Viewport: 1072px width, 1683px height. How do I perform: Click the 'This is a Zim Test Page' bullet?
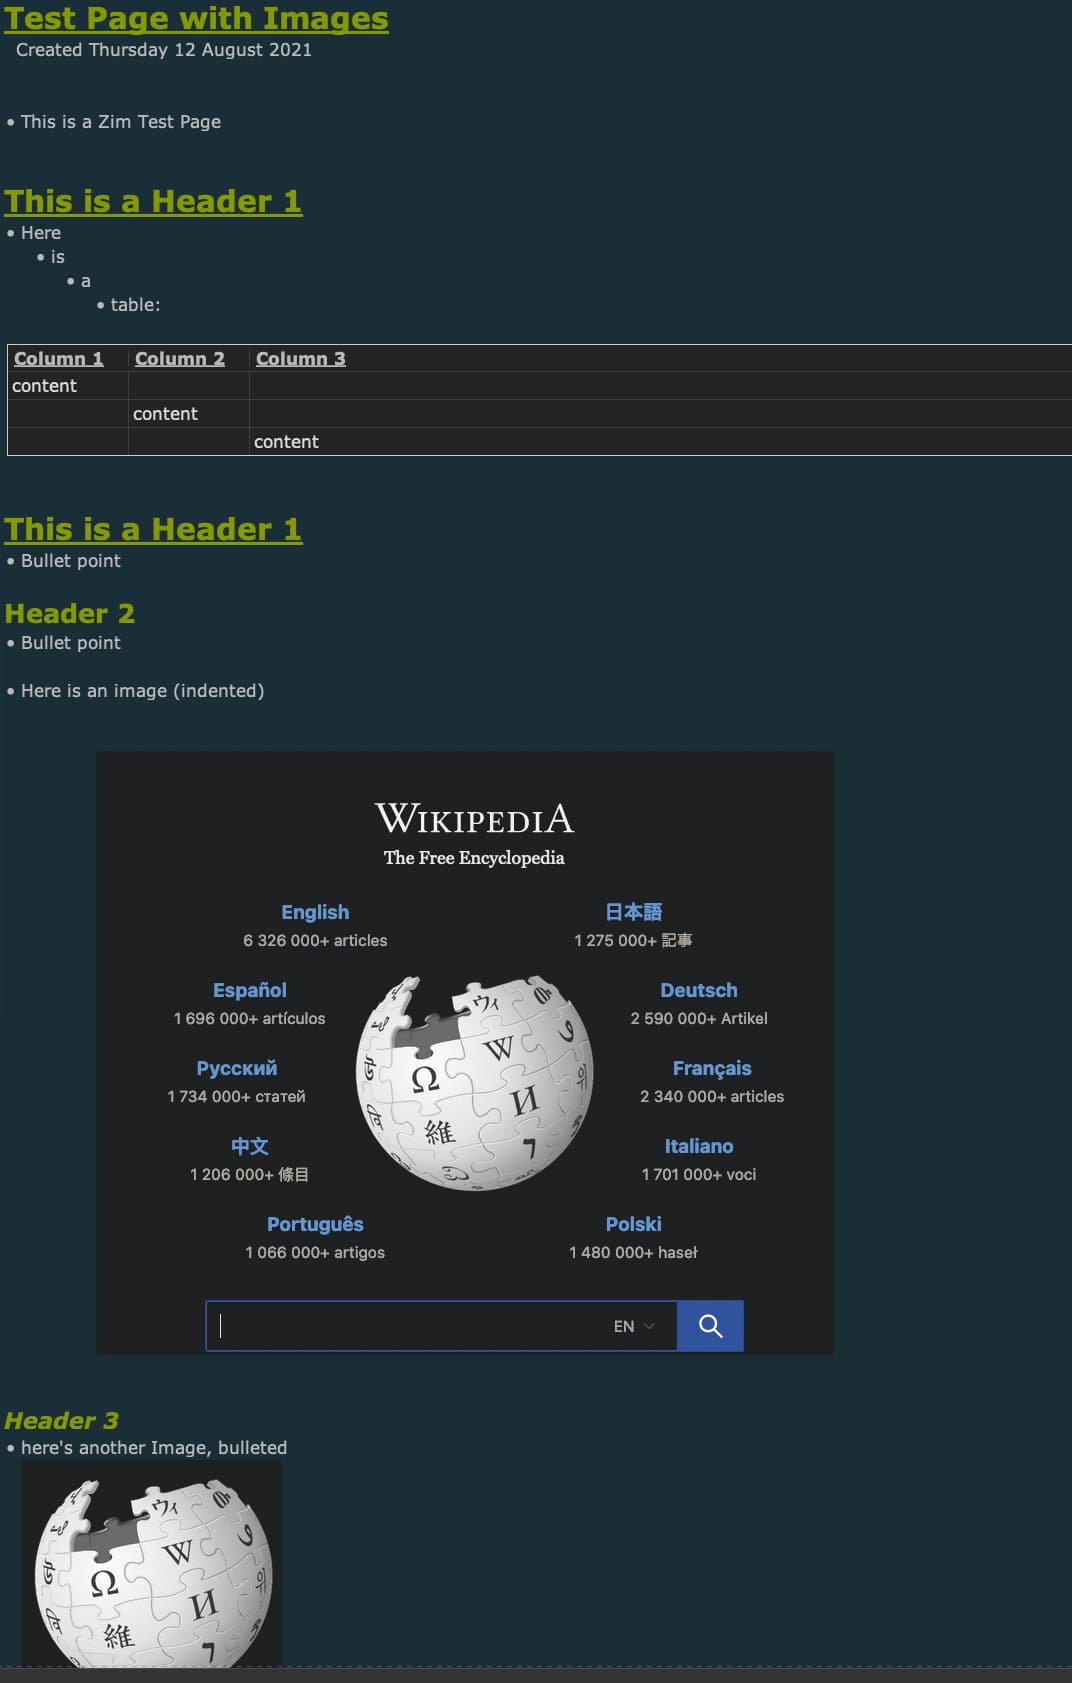tap(121, 122)
